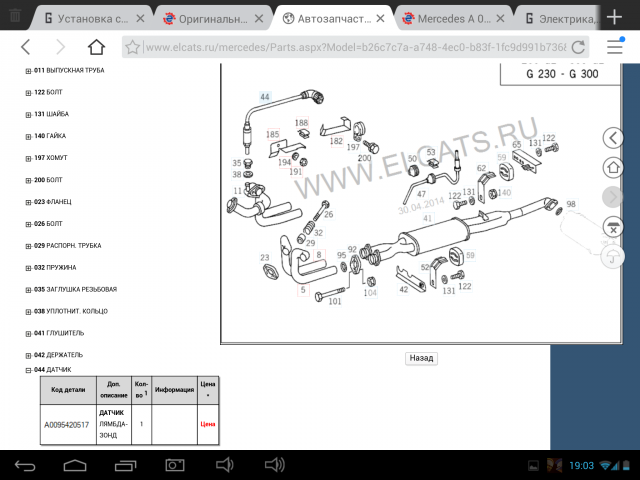This screenshot has width=640, height=480.
Task: Tap floating forward chevron button
Action: tap(613, 197)
